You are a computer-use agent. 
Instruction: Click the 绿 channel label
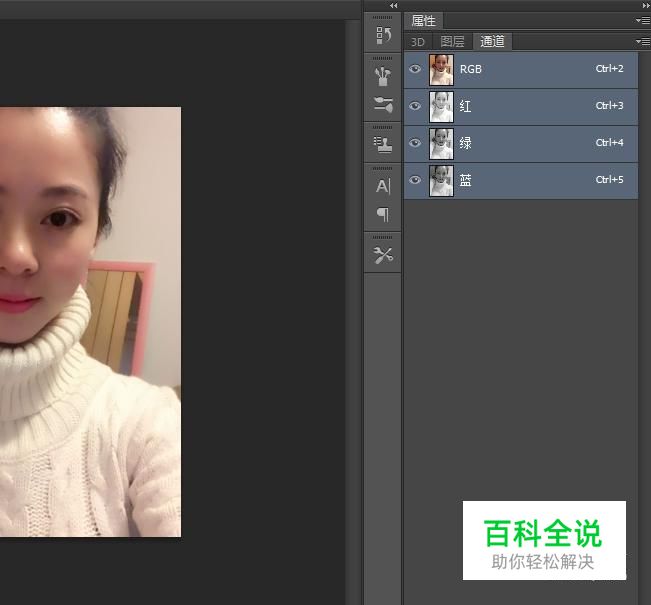465,143
